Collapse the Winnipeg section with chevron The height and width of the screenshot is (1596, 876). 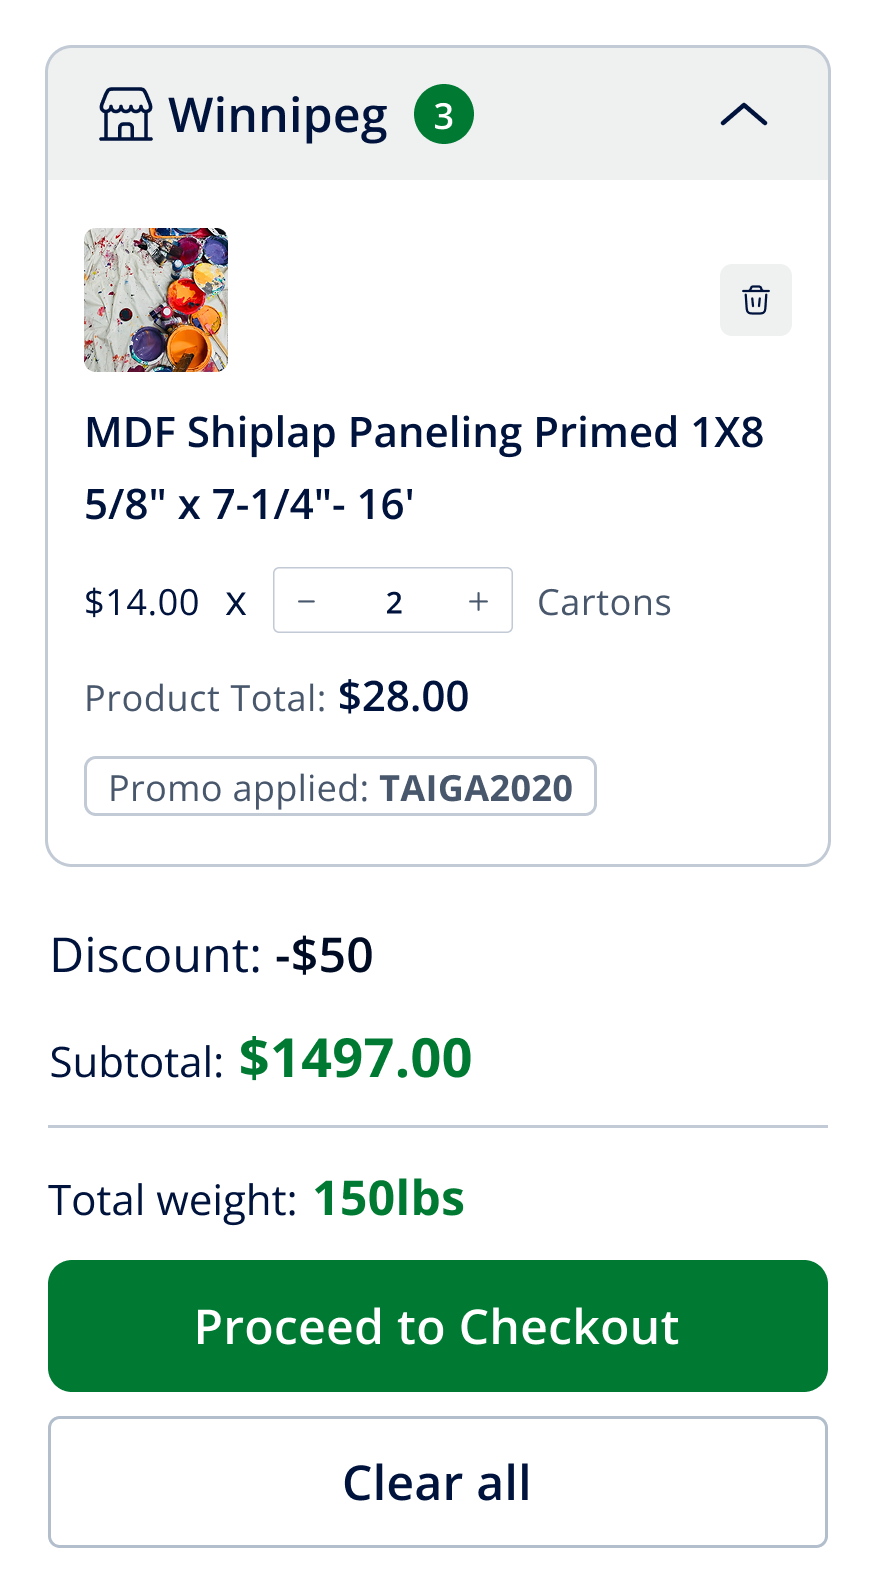point(743,115)
